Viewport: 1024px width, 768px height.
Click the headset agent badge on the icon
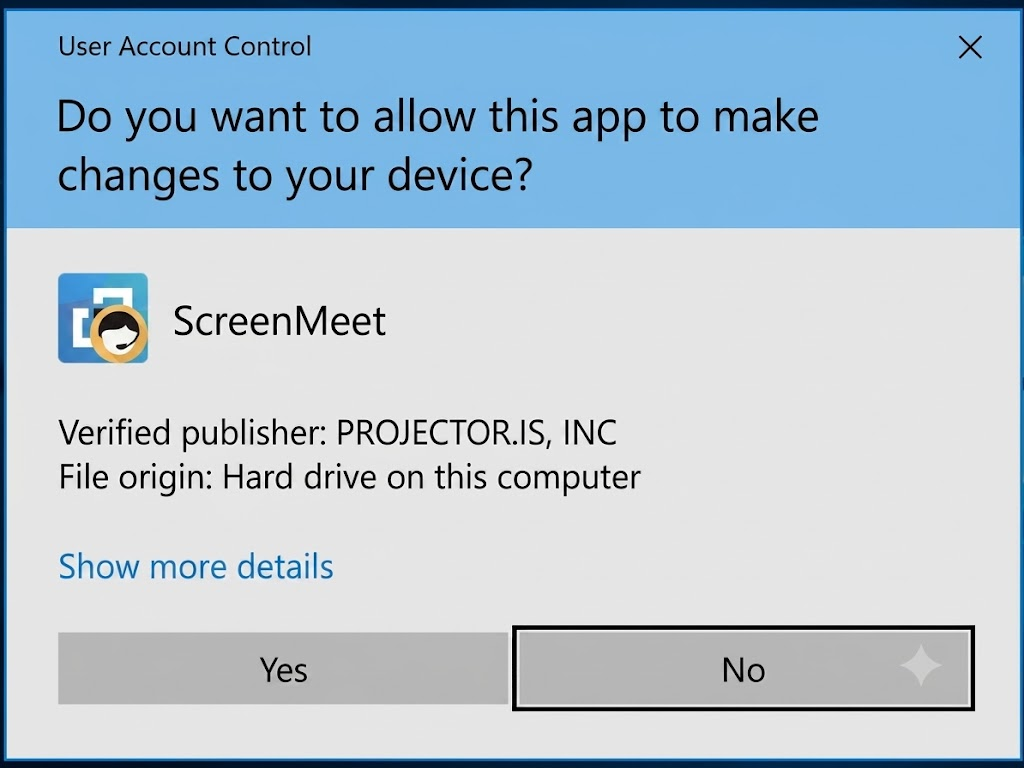(118, 333)
